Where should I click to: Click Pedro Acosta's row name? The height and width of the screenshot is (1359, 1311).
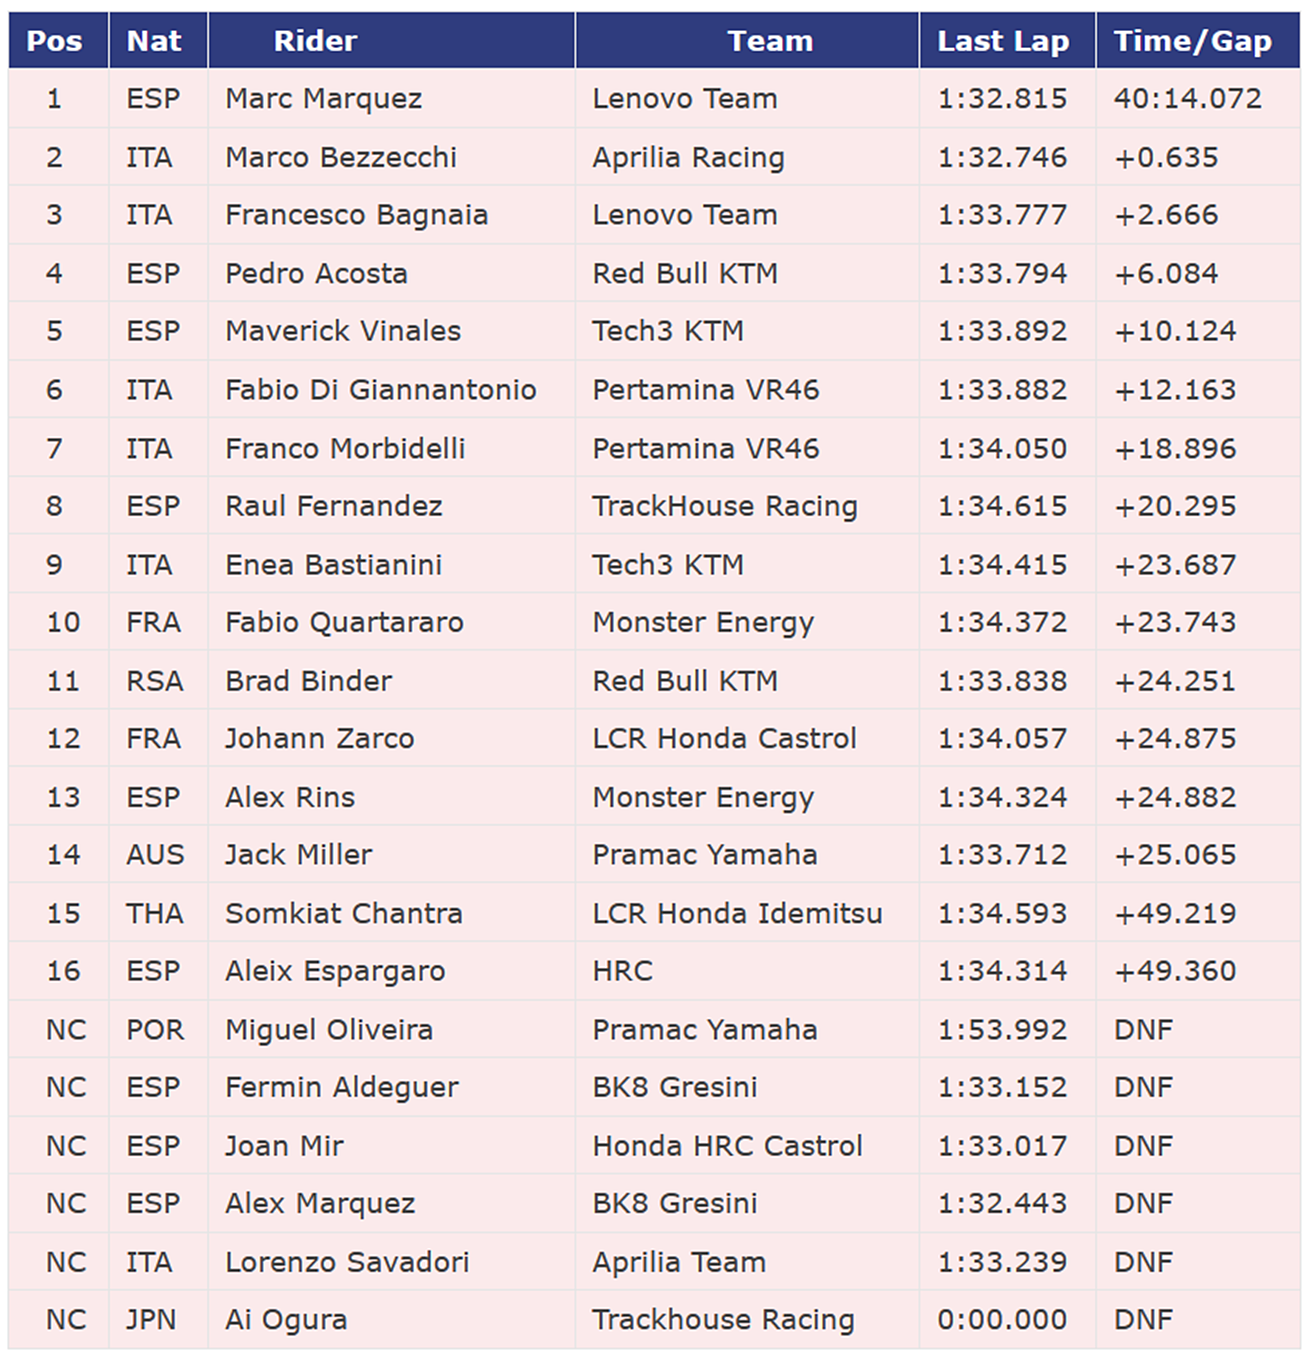[x=316, y=274]
